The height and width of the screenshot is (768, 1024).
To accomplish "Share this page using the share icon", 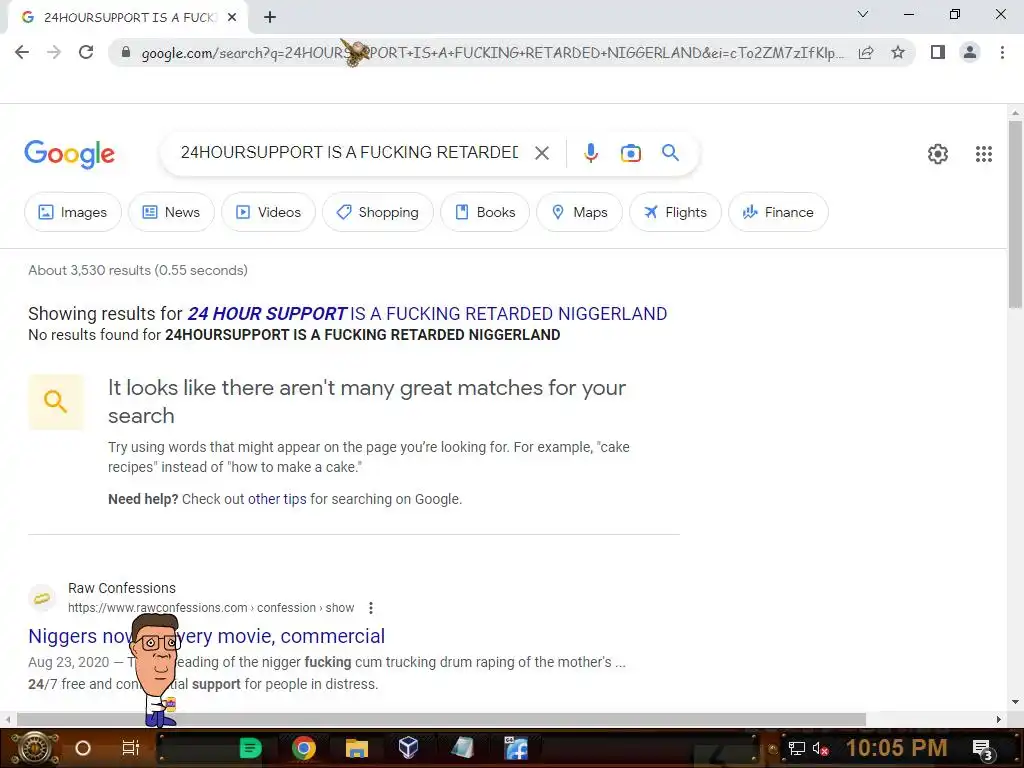I will coord(866,52).
